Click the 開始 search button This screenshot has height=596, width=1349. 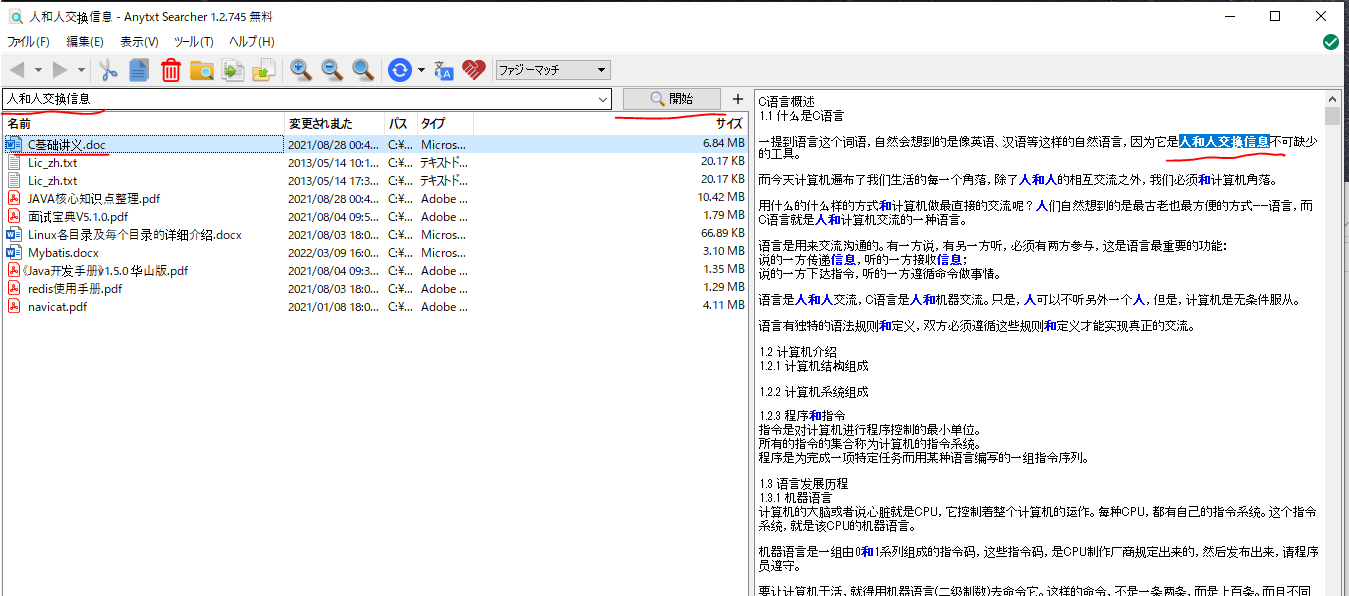pos(671,99)
